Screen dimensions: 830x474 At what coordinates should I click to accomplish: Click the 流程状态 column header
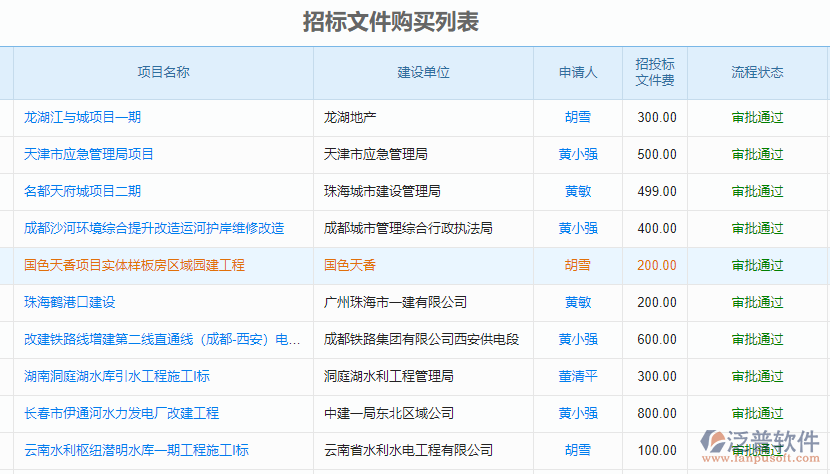pyautogui.click(x=757, y=72)
